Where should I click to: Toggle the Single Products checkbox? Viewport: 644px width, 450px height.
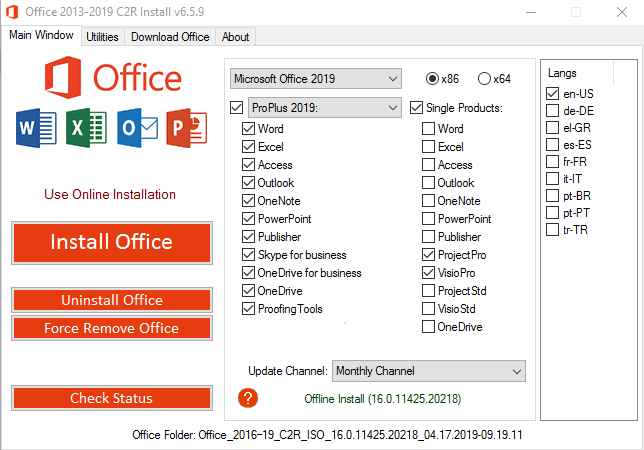(417, 107)
